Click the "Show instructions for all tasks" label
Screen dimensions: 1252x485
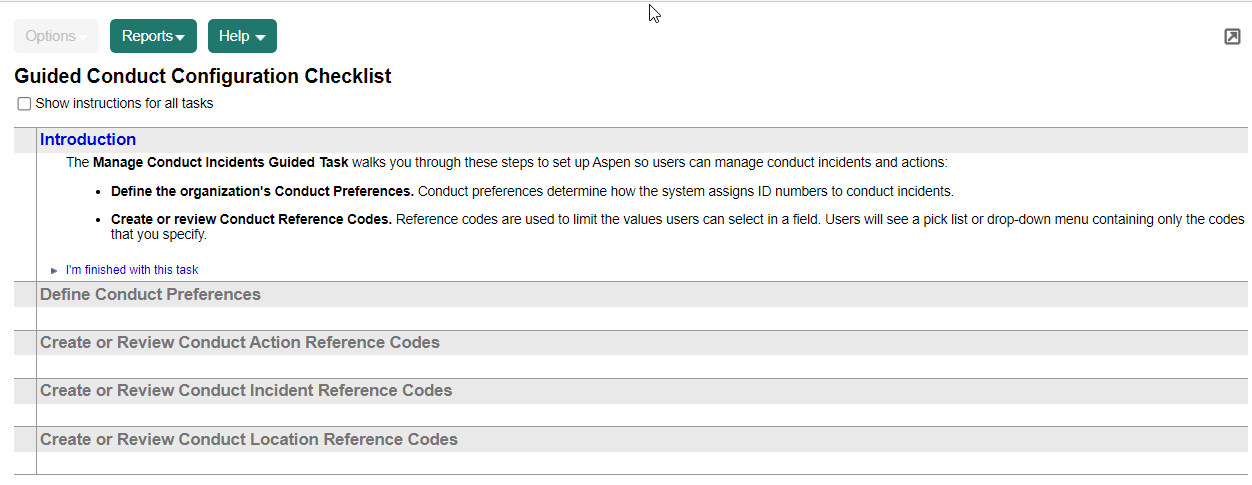click(124, 103)
